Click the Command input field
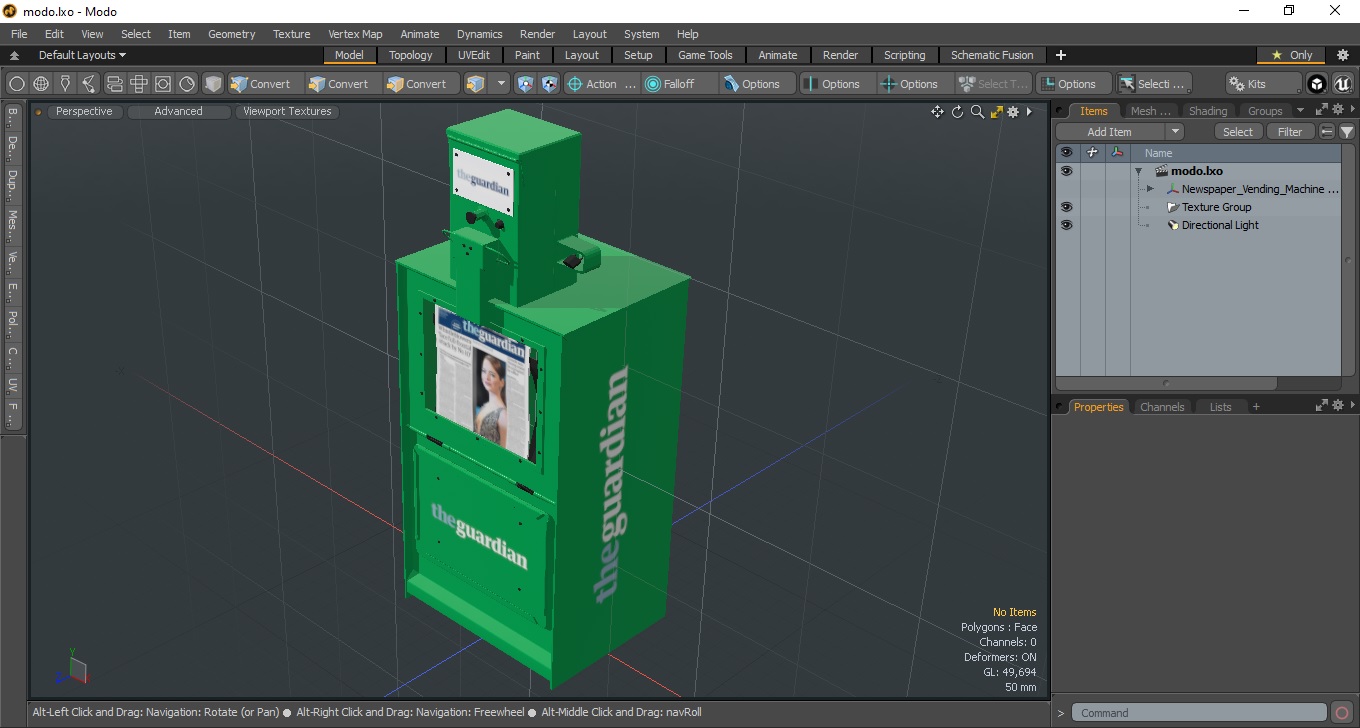 pyautogui.click(x=1201, y=713)
